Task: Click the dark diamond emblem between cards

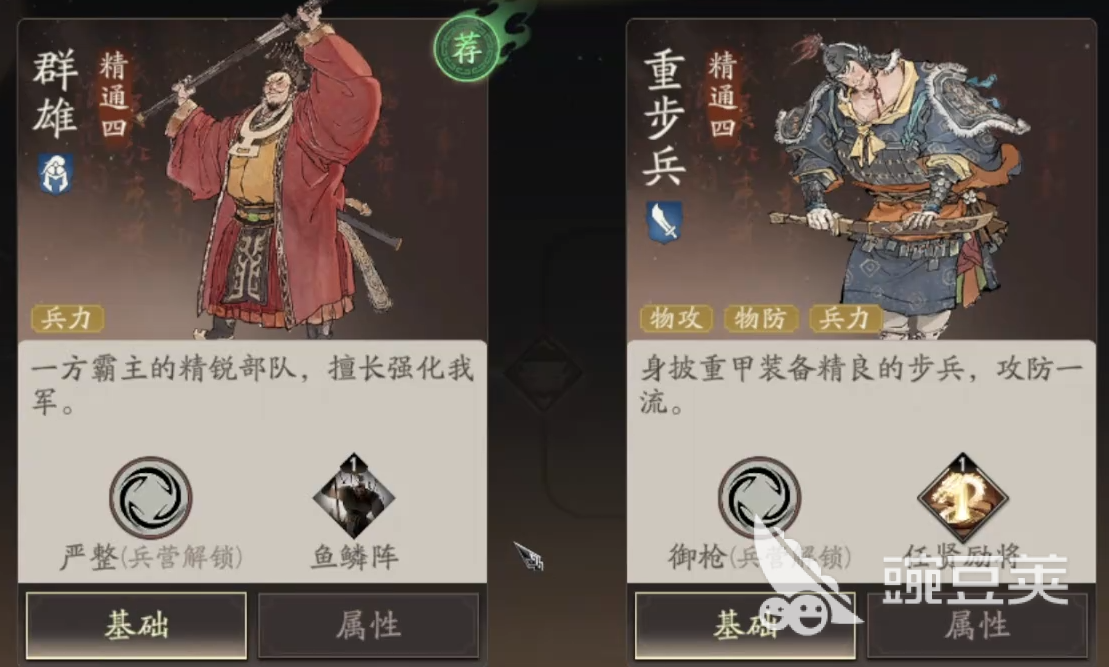Action: (543, 372)
